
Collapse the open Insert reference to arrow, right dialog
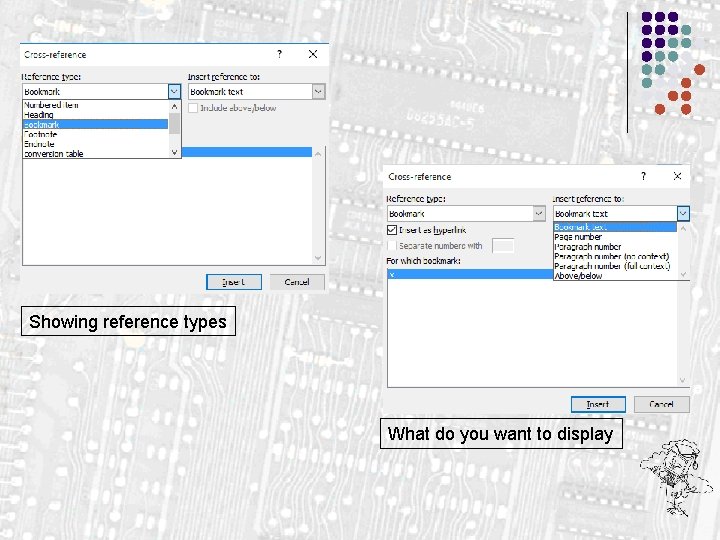click(683, 214)
